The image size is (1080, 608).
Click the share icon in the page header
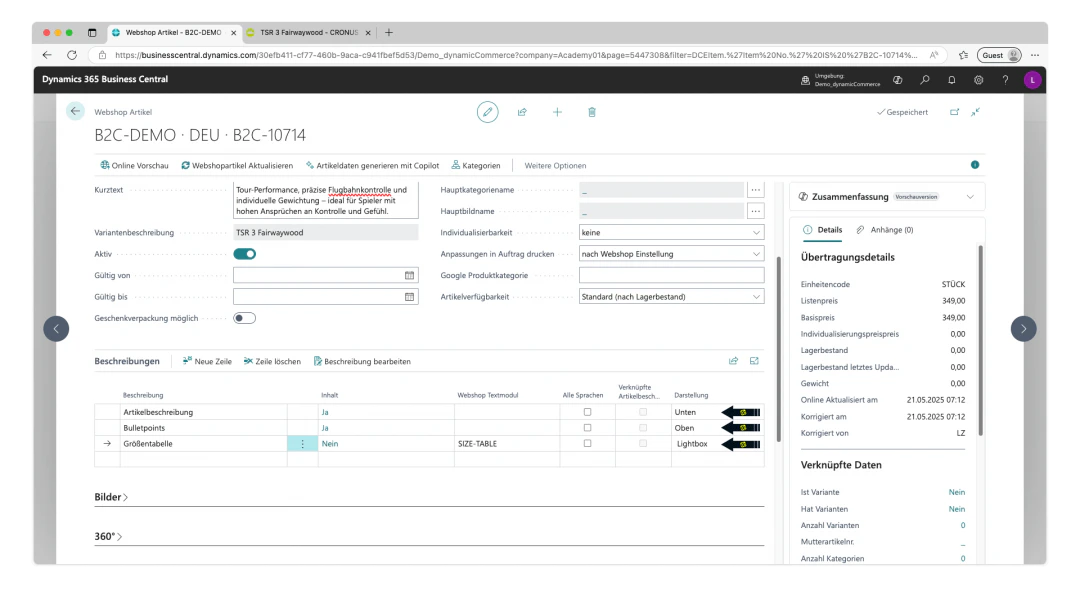(522, 112)
